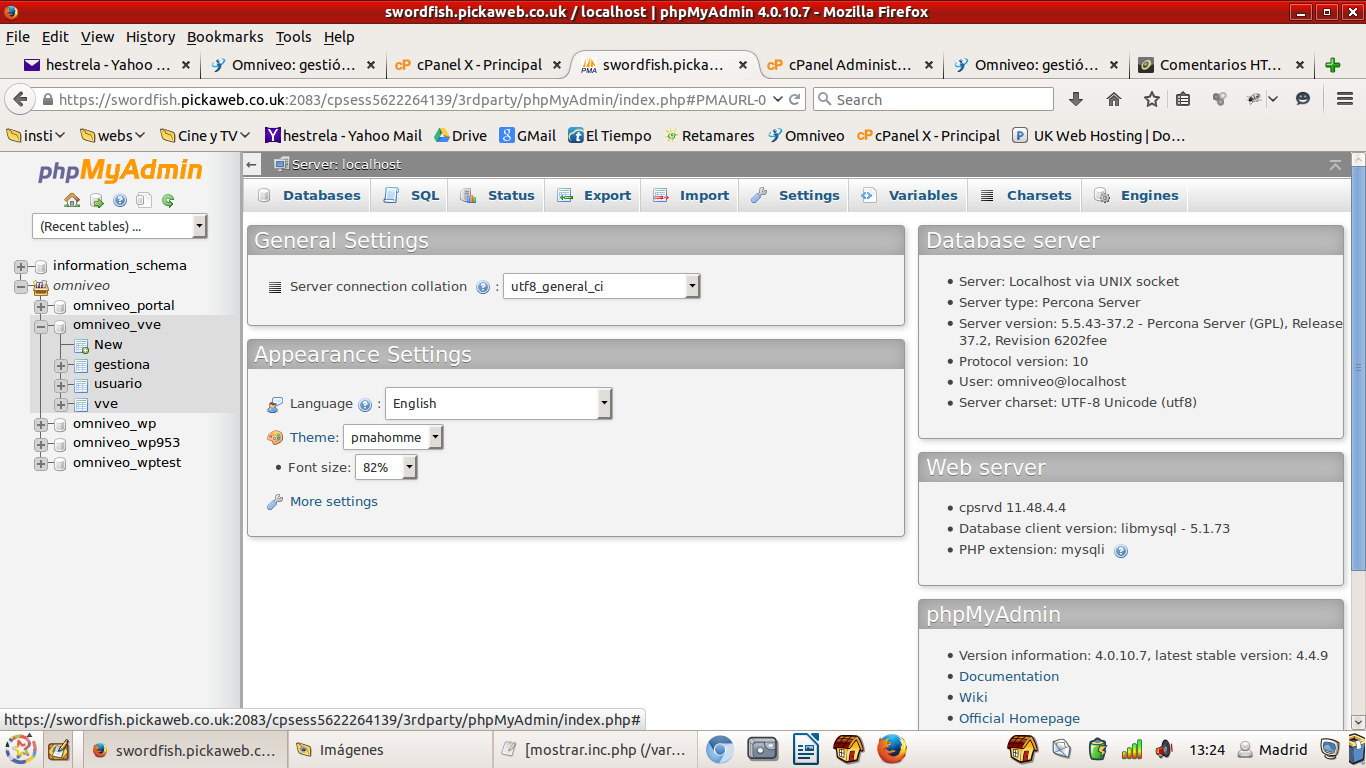
Task: Click the smiley chat icon in Firefox toolbar
Action: tap(1303, 99)
